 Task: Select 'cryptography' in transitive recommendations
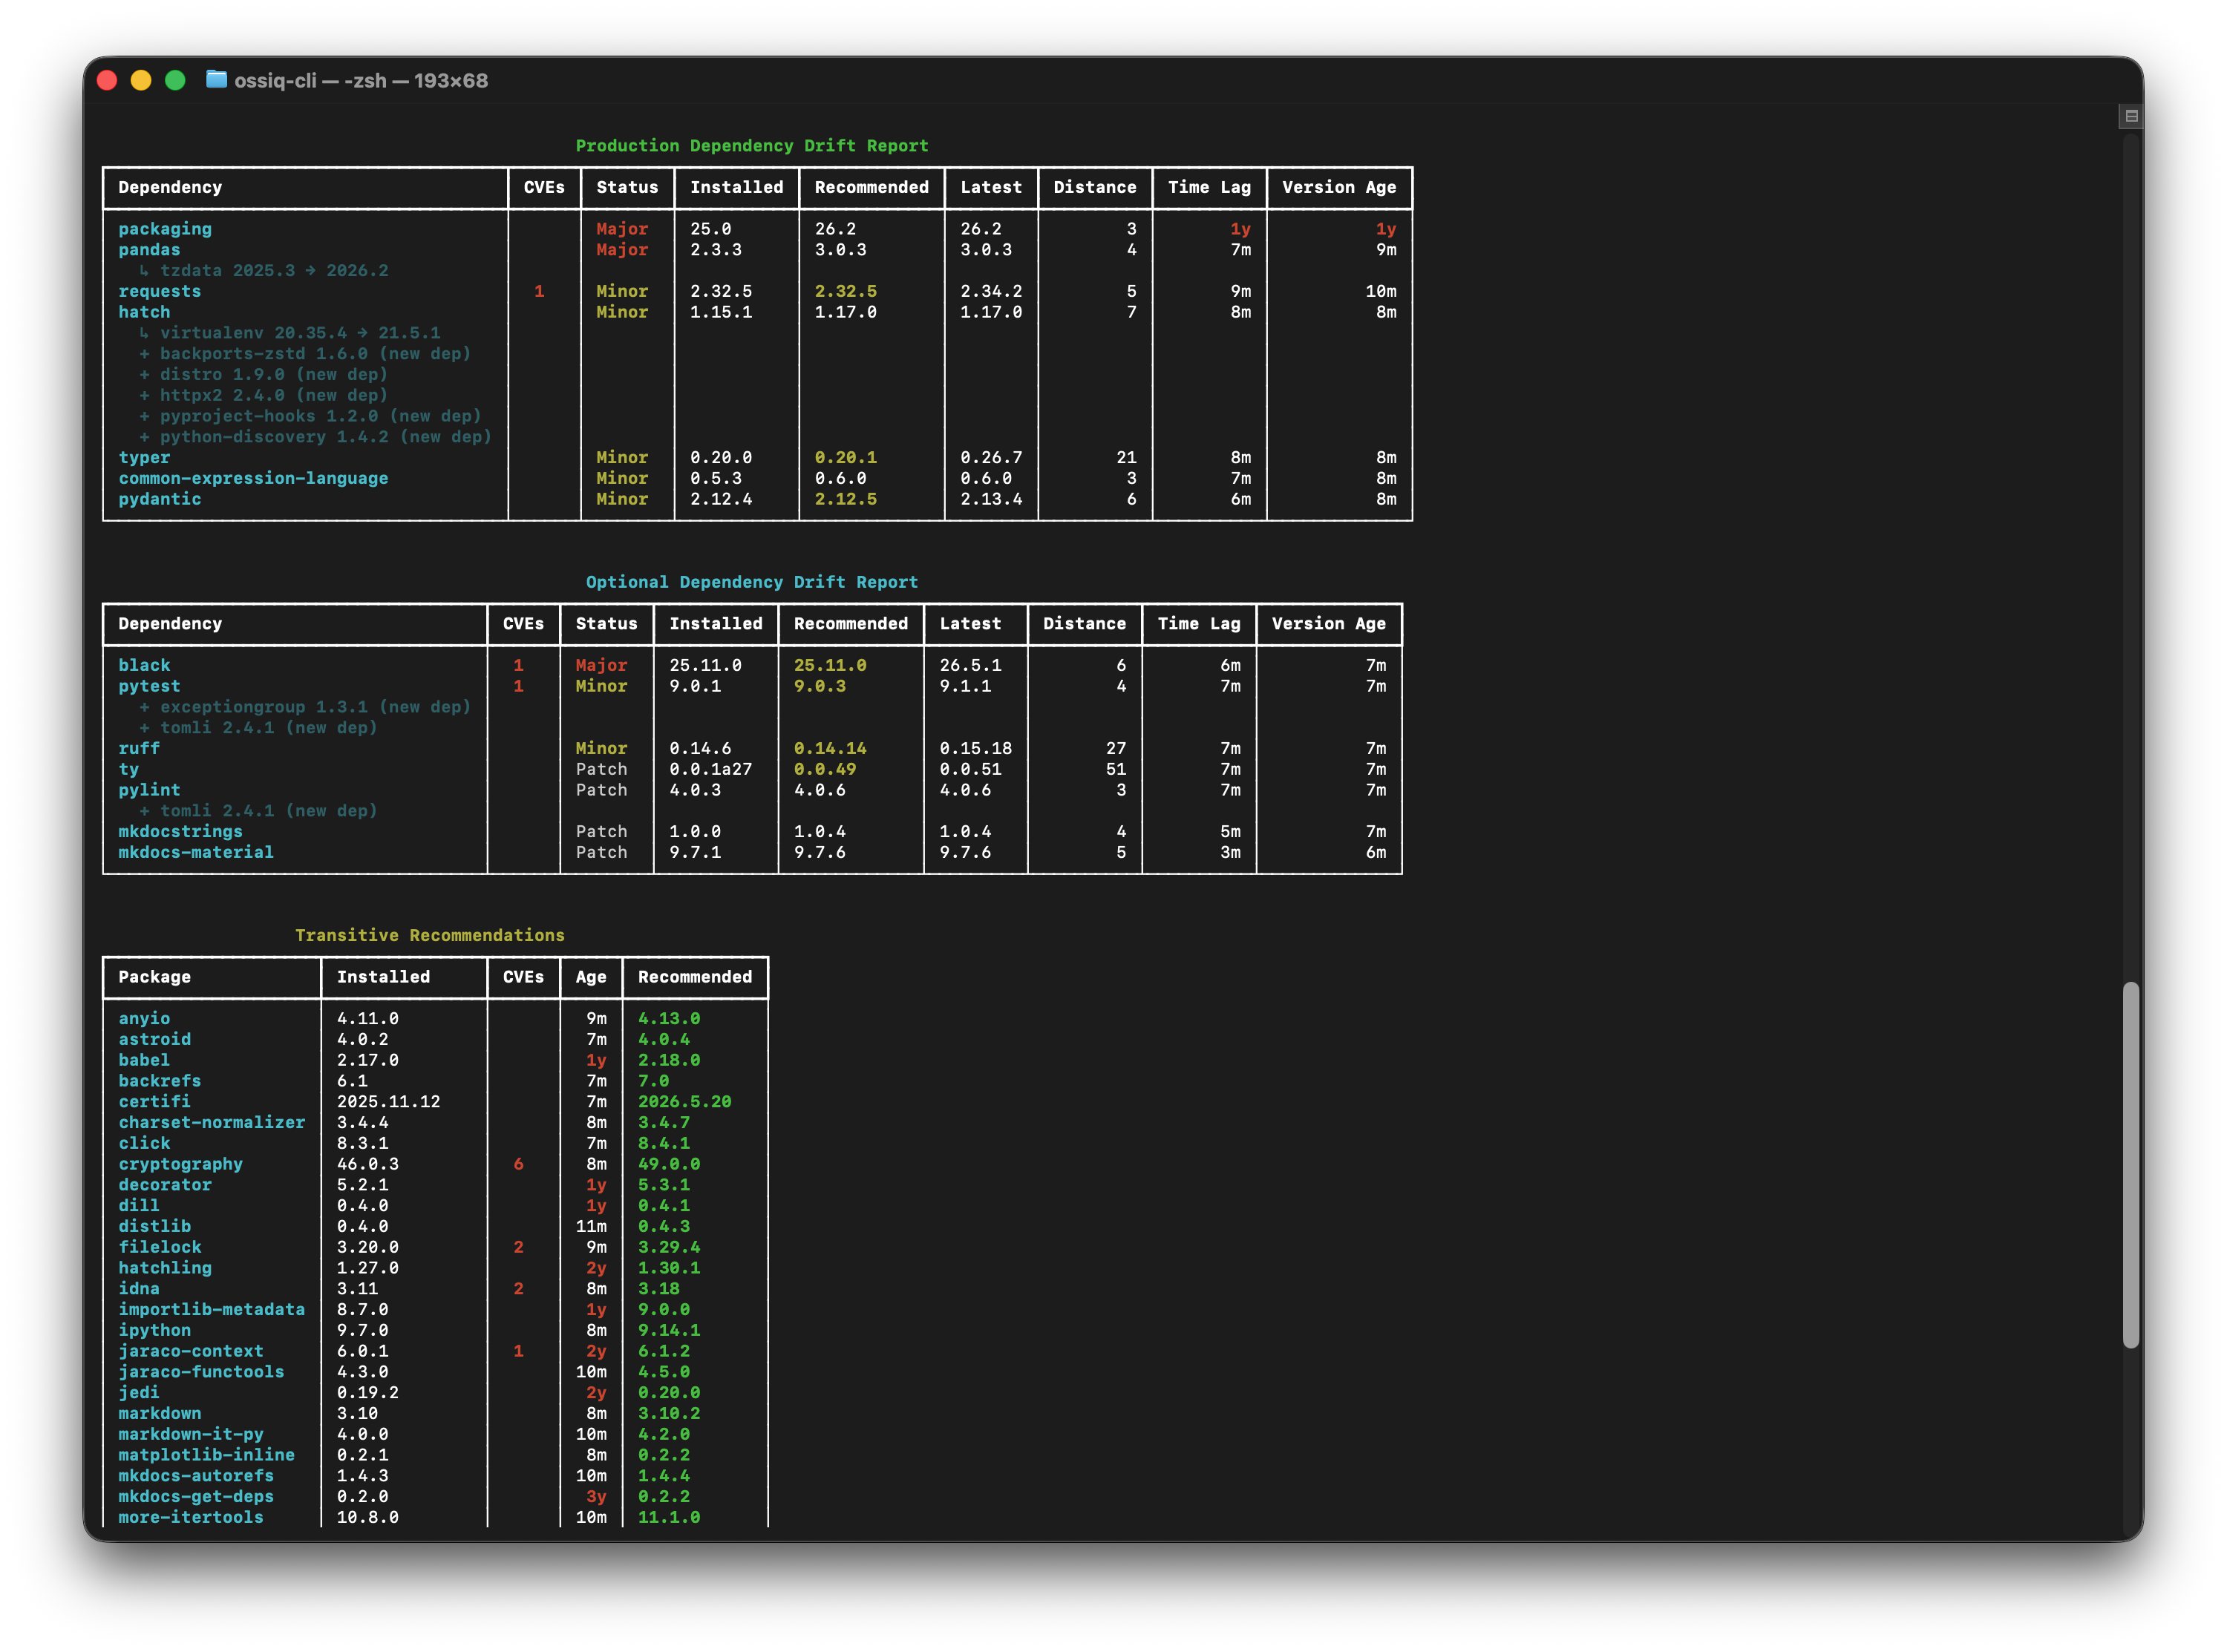[180, 1164]
